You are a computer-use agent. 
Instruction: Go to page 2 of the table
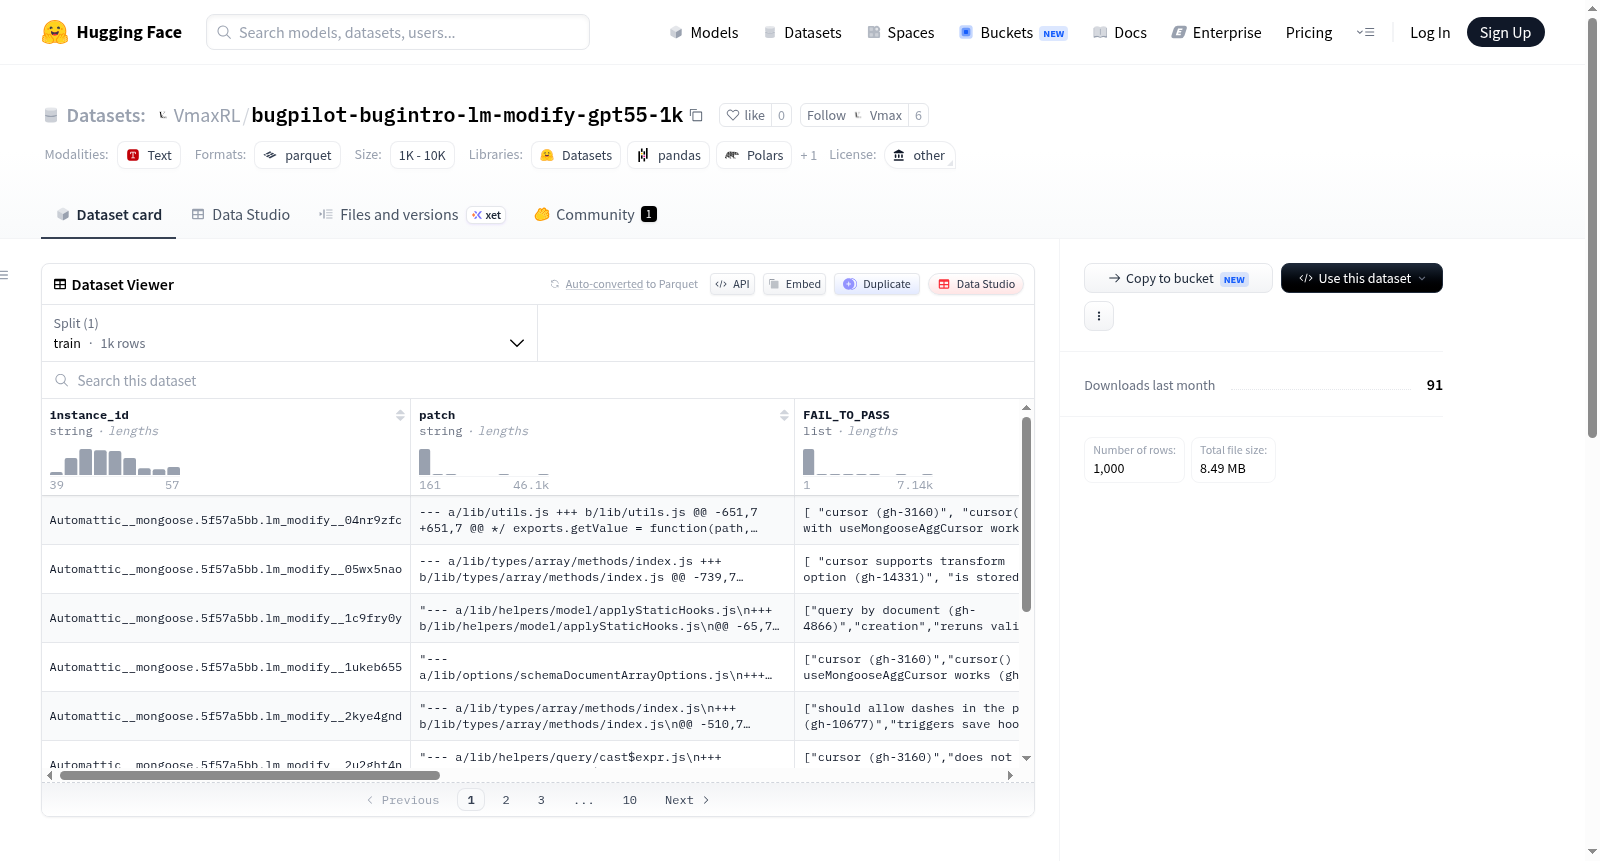[x=506, y=800]
